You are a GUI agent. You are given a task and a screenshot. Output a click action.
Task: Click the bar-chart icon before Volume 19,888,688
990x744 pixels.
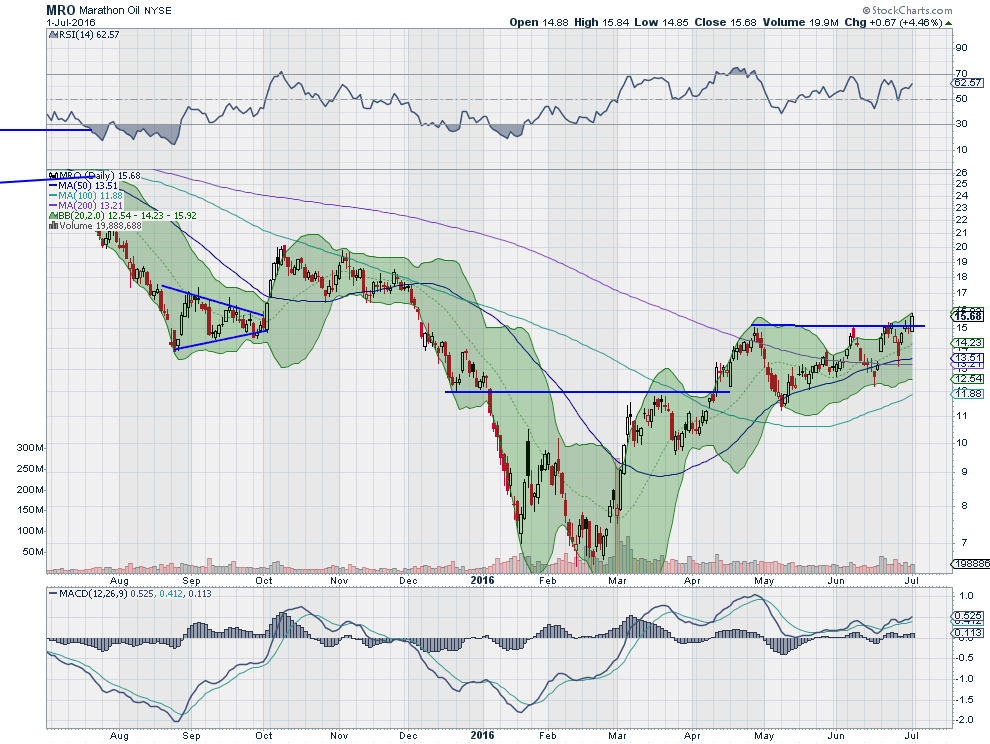[53, 225]
